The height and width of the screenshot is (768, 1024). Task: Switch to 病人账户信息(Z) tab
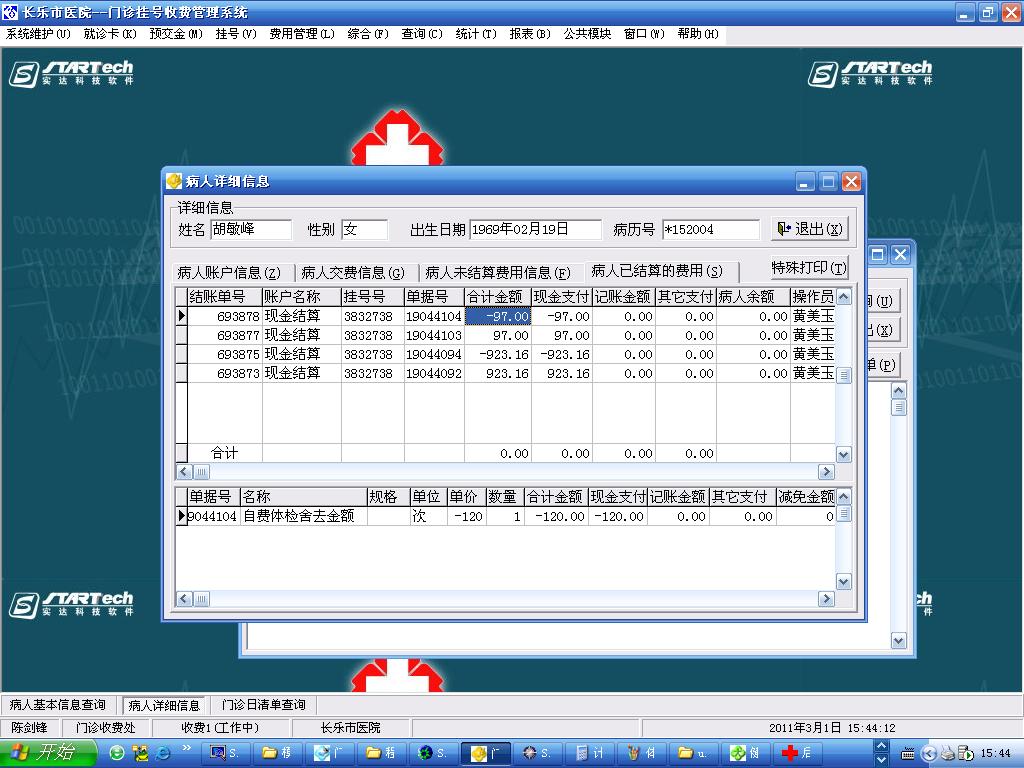pos(229,272)
